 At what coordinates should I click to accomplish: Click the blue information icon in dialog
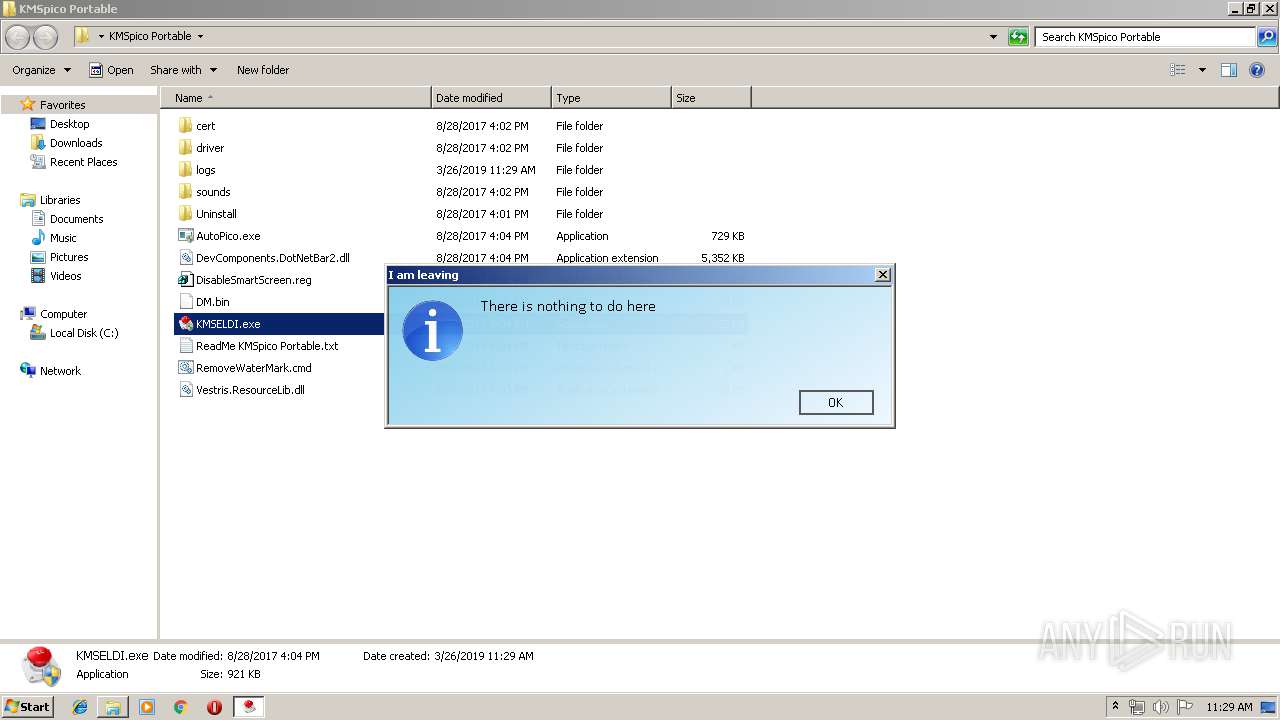coord(432,331)
